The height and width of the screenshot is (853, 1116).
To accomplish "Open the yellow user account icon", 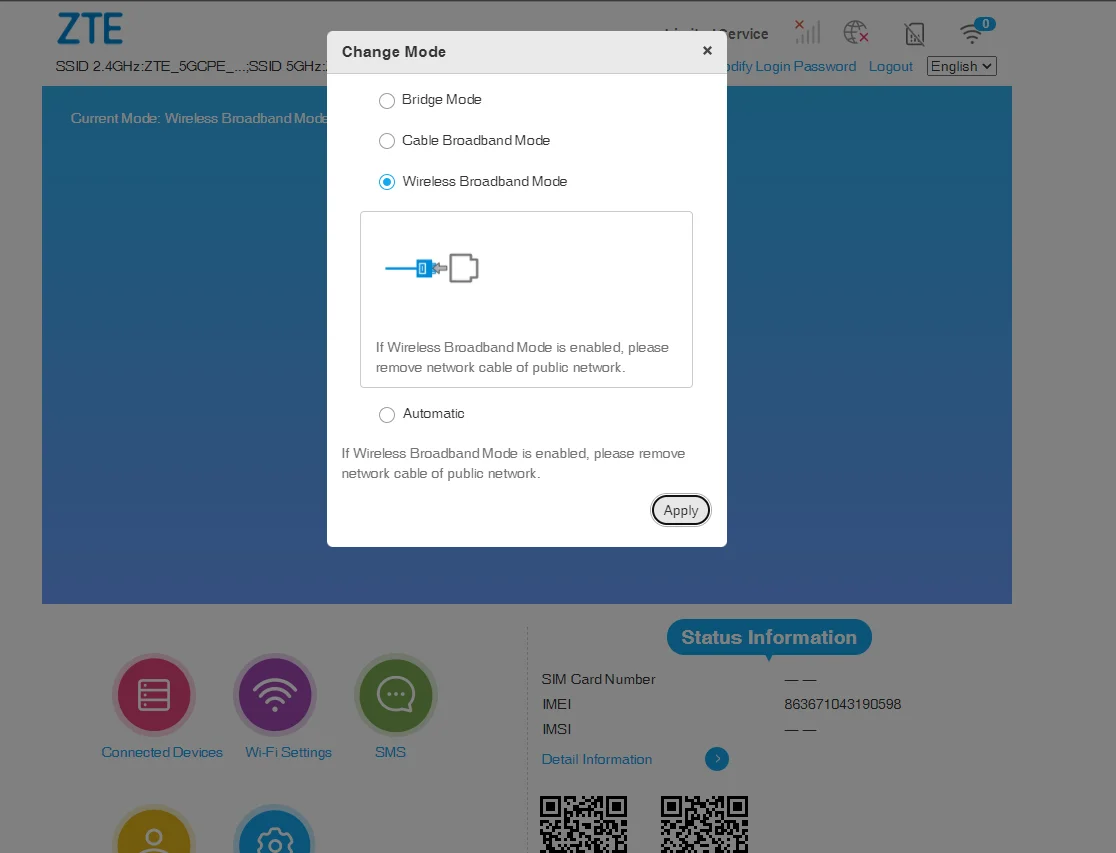I will click(x=154, y=830).
